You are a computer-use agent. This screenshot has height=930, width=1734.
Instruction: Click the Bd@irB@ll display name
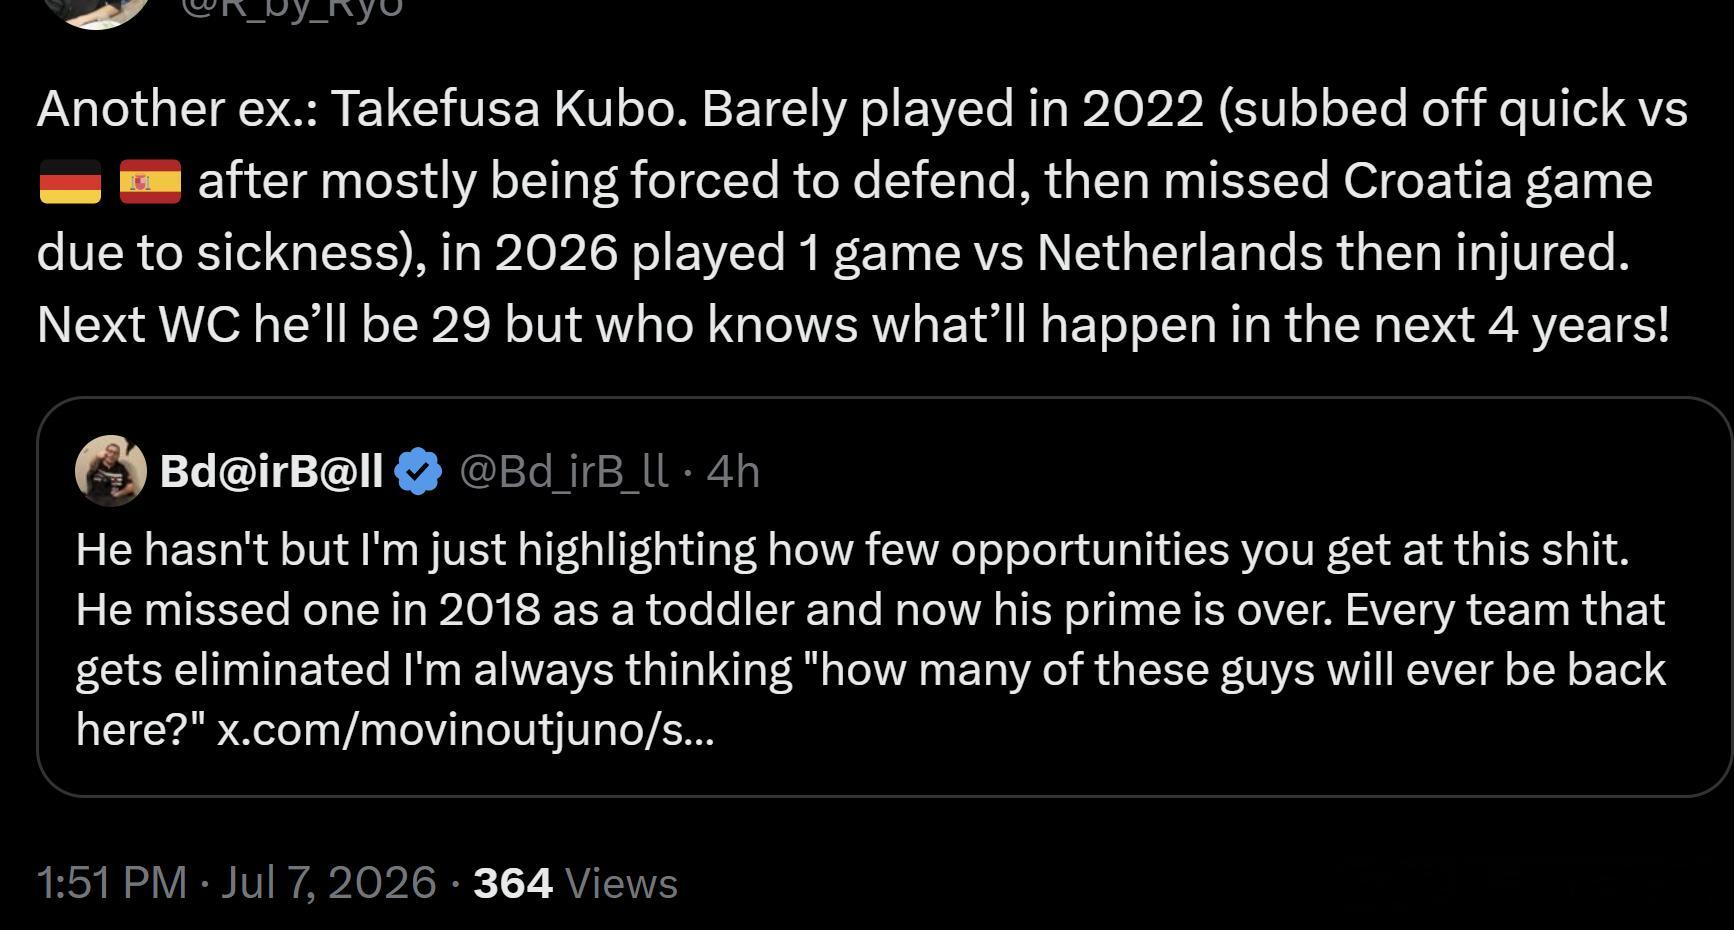click(271, 470)
